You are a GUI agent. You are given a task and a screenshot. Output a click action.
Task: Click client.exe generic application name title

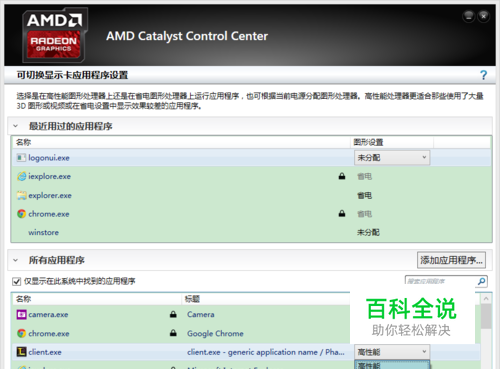266,352
